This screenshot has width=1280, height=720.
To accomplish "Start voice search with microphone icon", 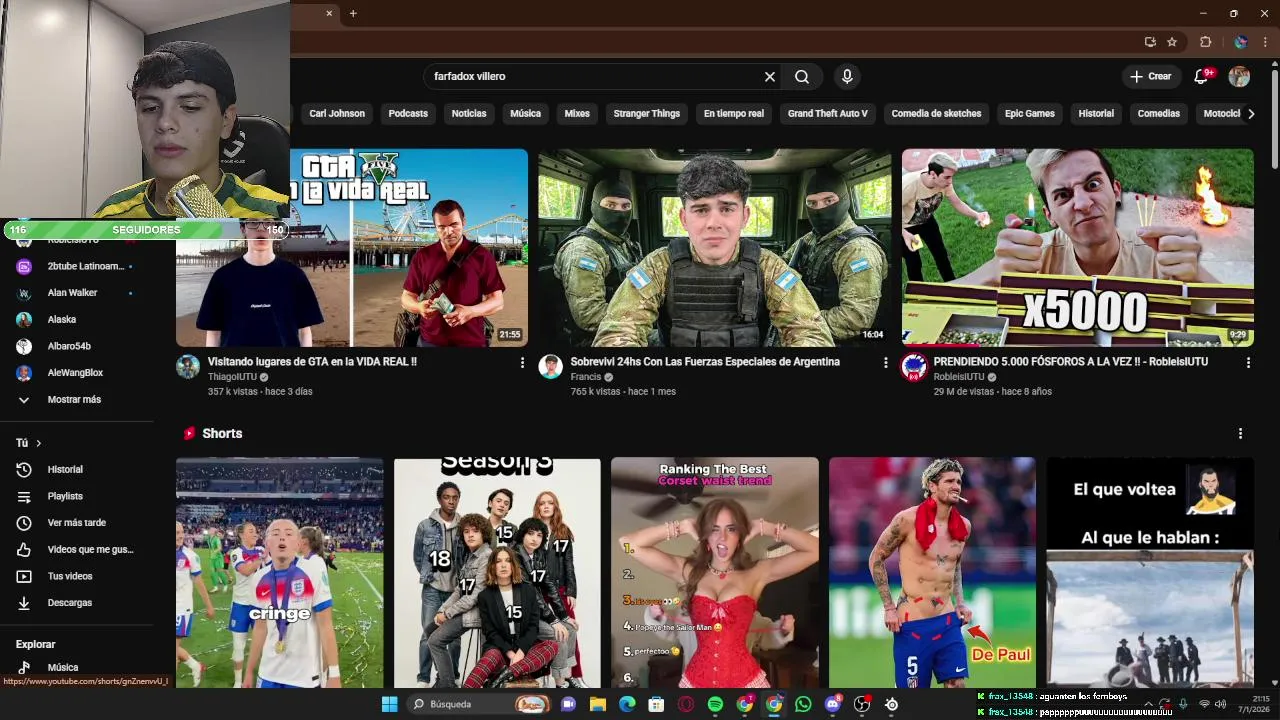I will click(x=847, y=76).
